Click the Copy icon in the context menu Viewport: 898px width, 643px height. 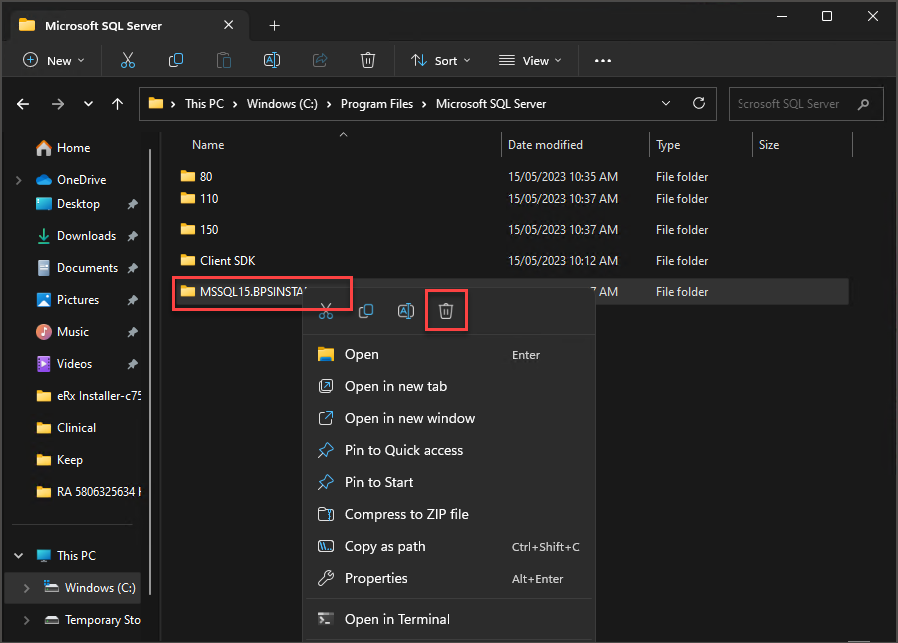366,311
